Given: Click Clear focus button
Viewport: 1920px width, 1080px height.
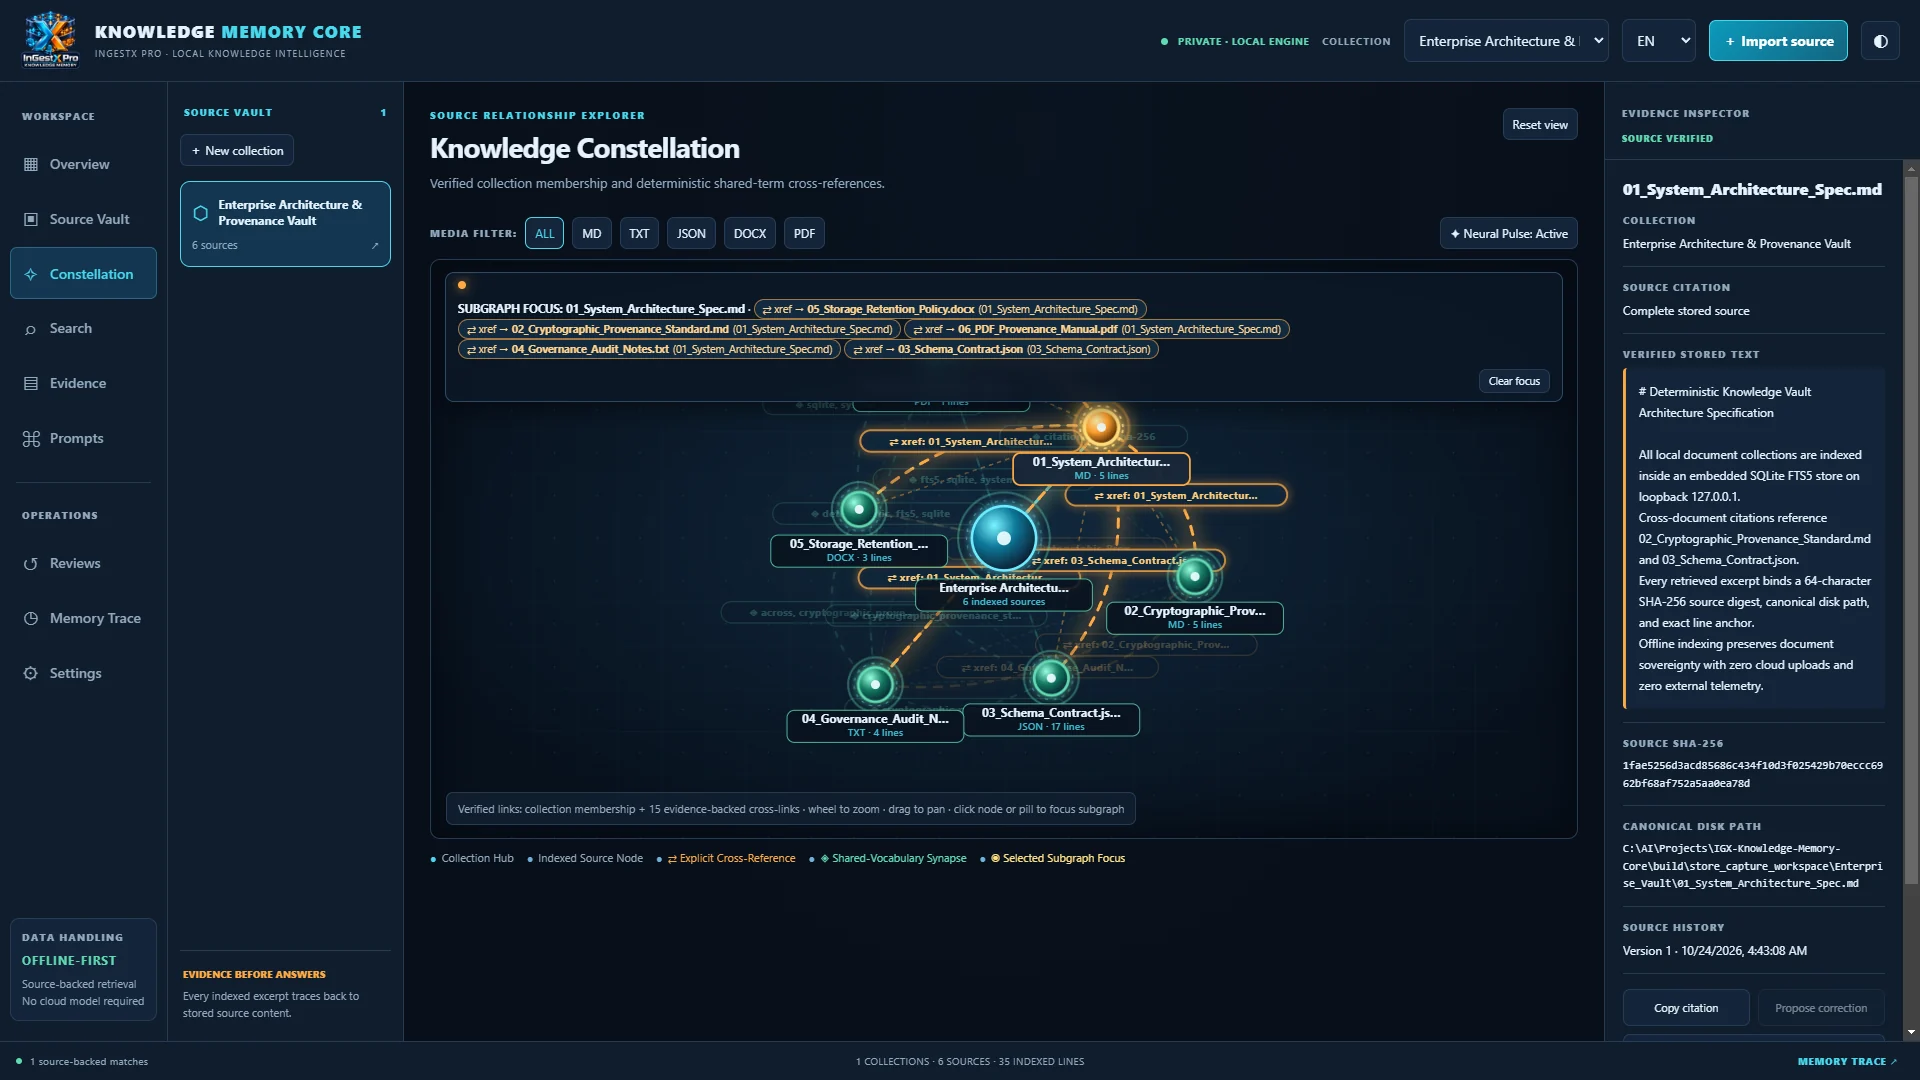Looking at the screenshot, I should 1514,381.
